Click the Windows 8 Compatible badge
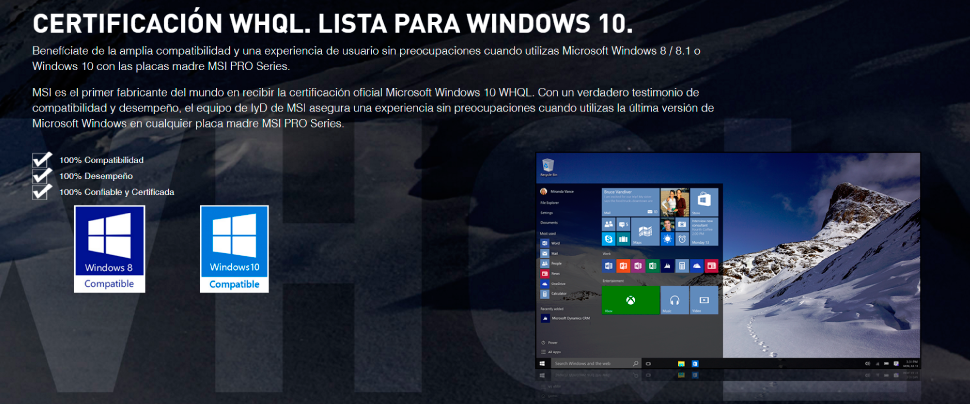970x404 pixels. 109,248
